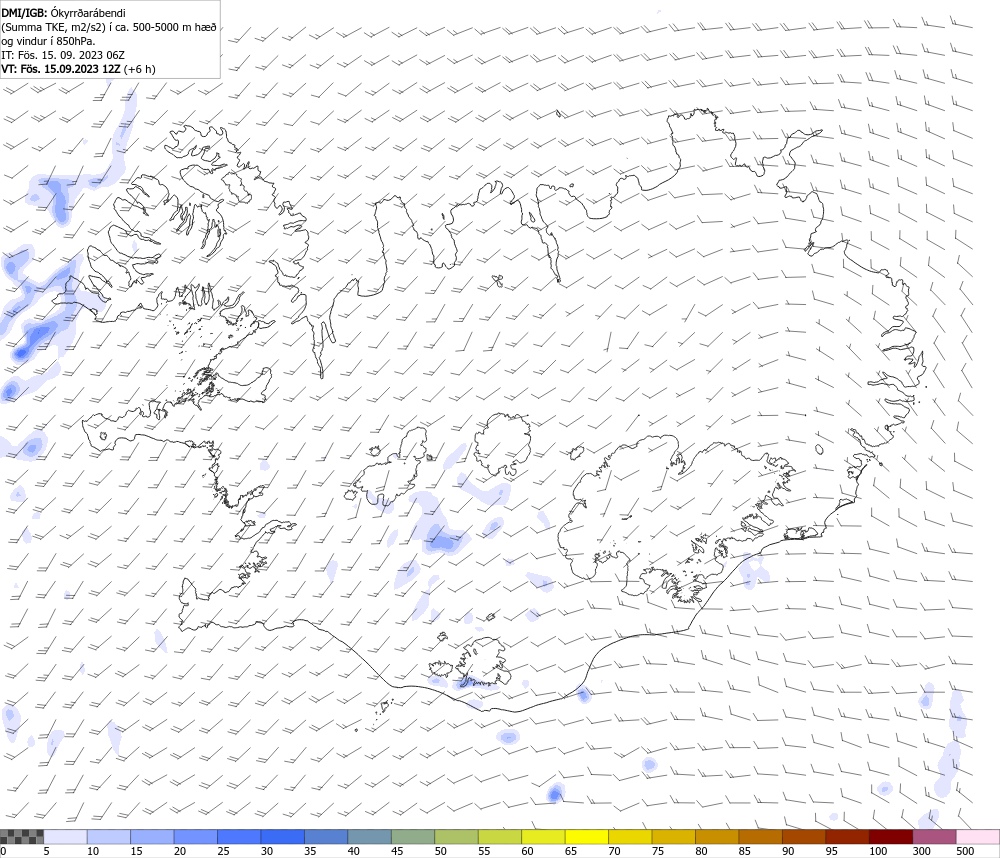Select gray-blue swatch between 40 and 45
The width and height of the screenshot is (1000, 858).
[x=369, y=837]
